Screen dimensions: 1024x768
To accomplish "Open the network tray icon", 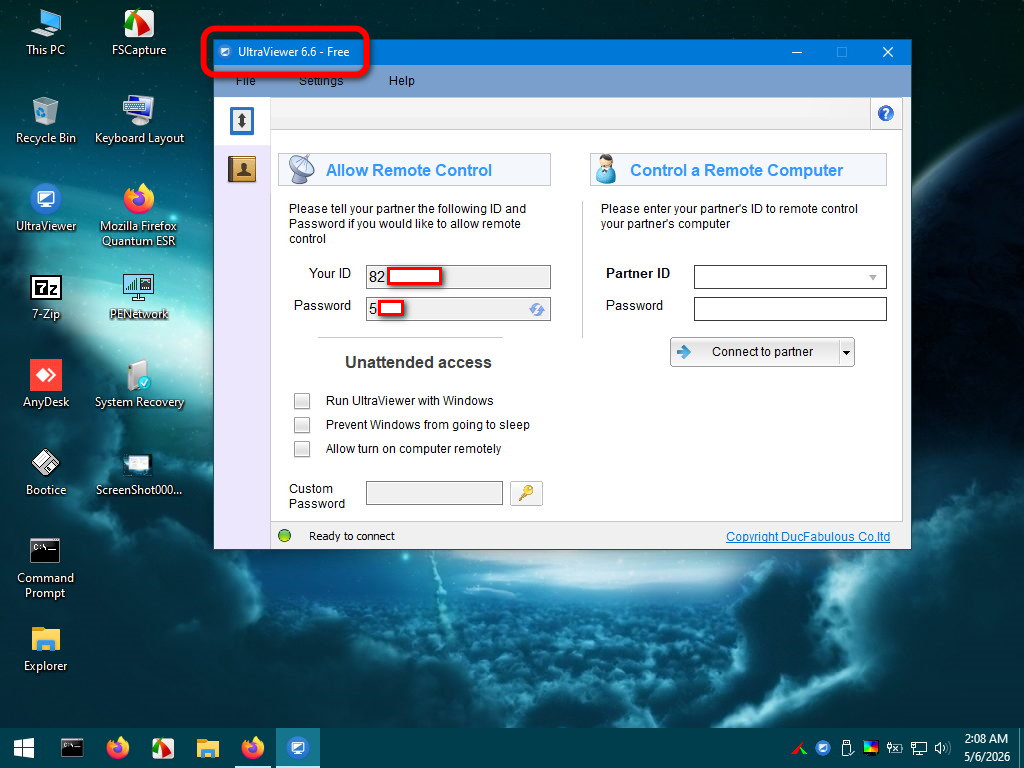I will [919, 748].
